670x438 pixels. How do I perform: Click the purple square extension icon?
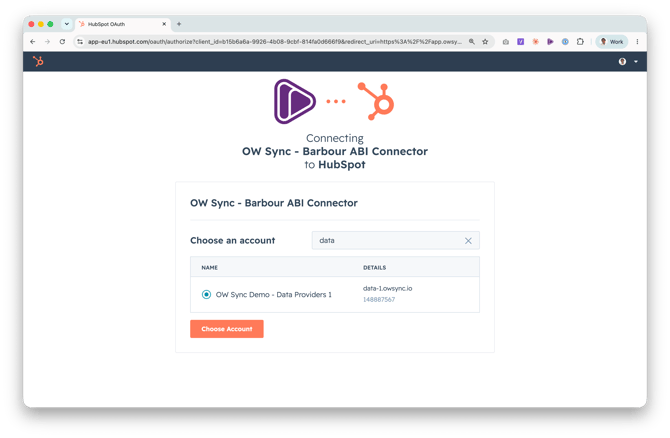click(520, 41)
